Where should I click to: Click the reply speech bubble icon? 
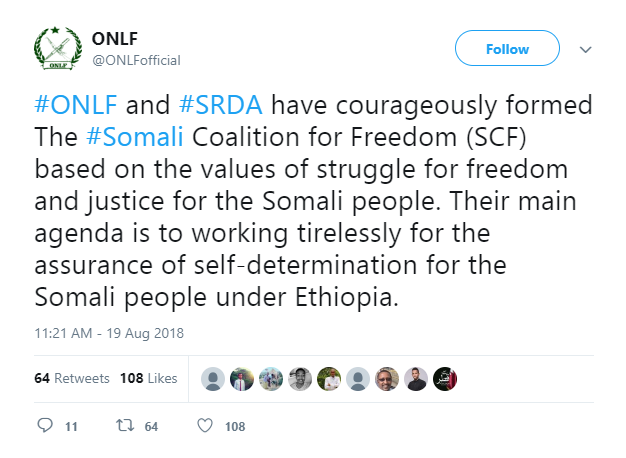coord(45,426)
